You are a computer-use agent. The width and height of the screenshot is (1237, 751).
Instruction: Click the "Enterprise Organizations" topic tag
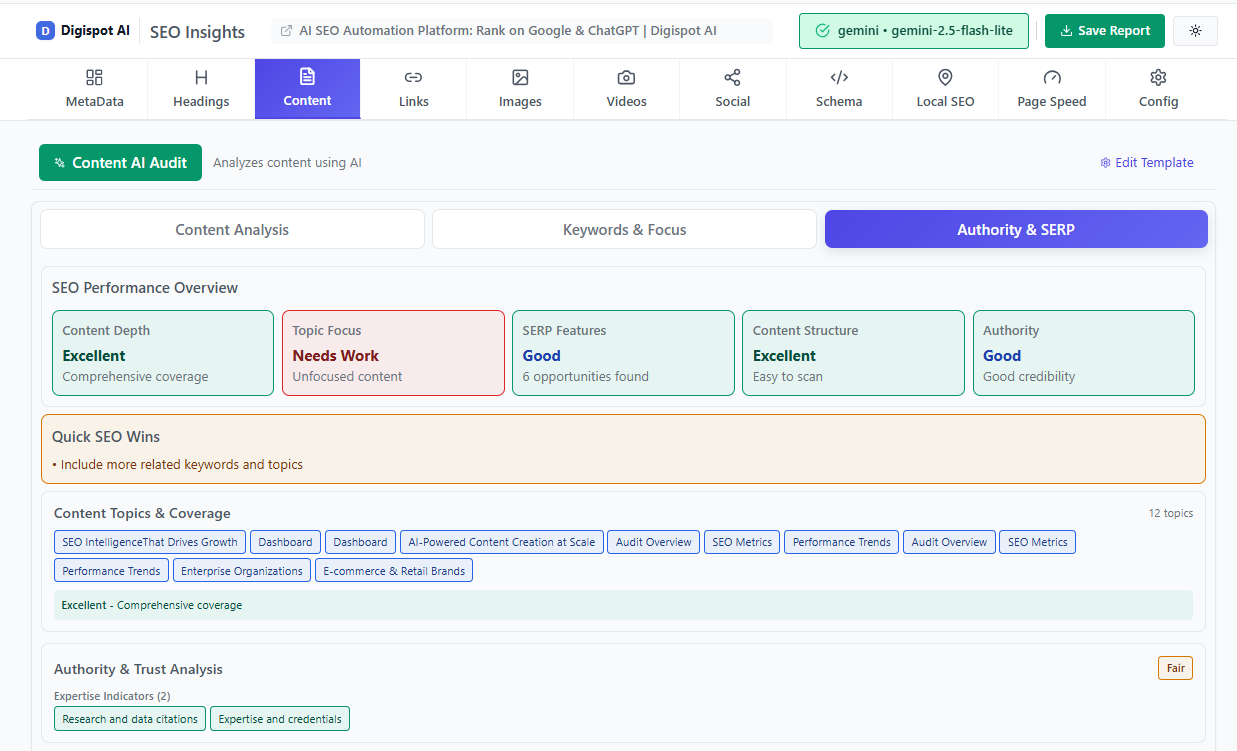click(242, 571)
